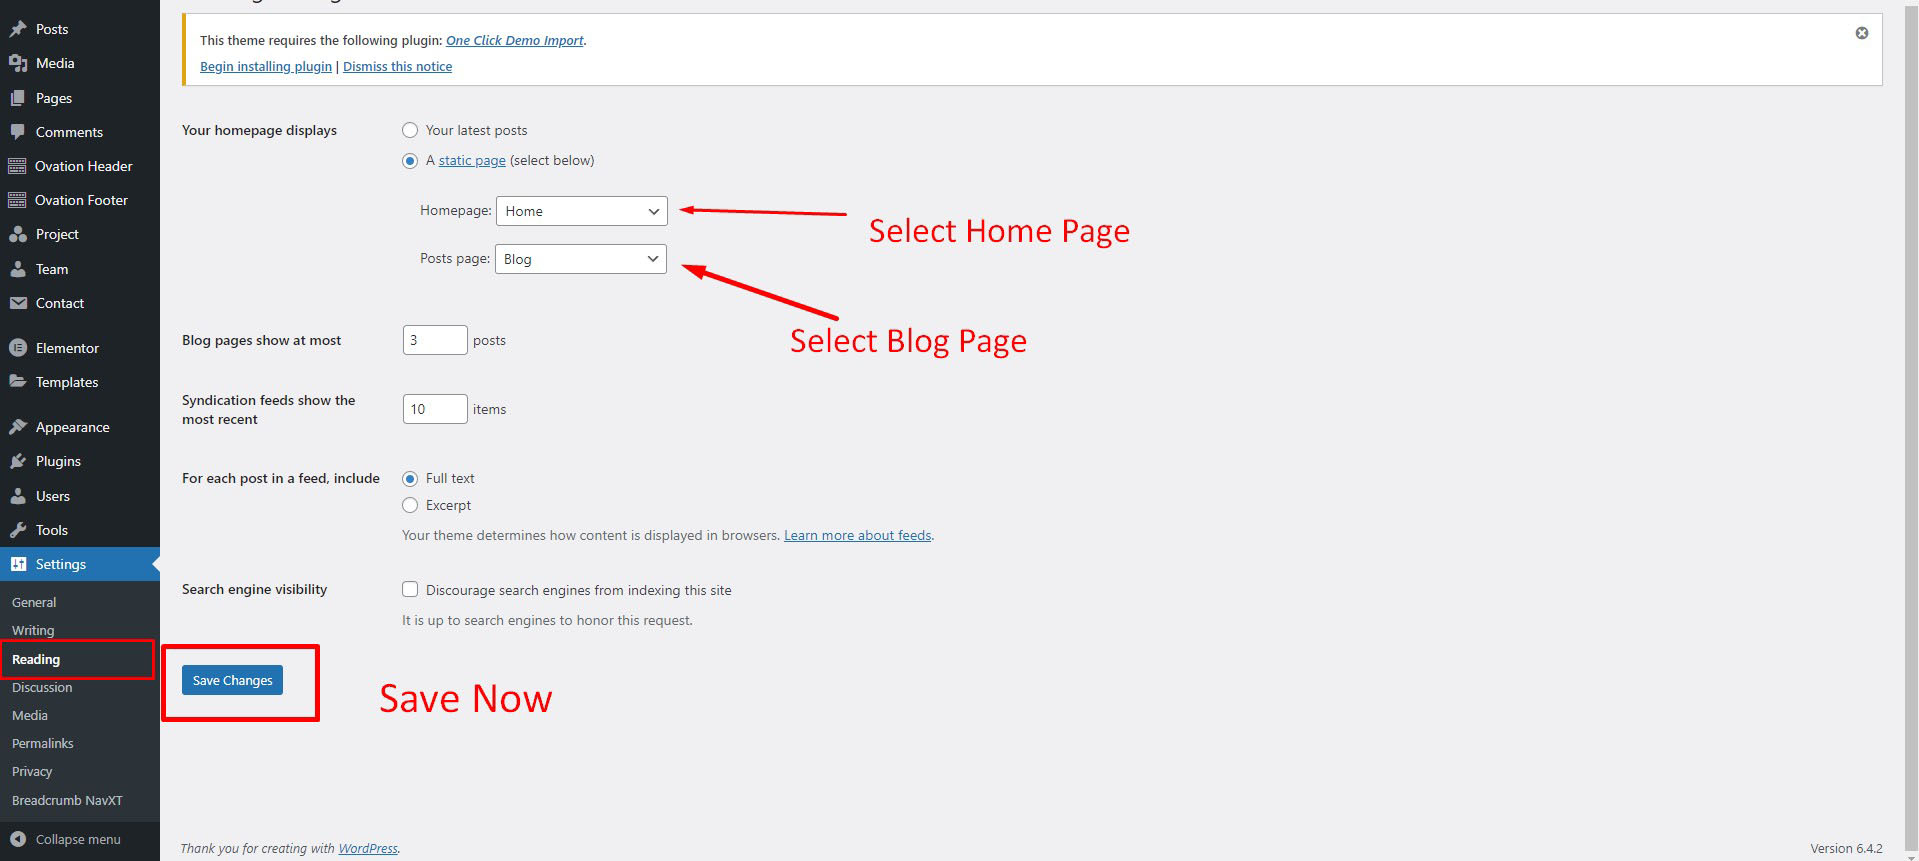Image resolution: width=1919 pixels, height=861 pixels.
Task: Click the Pages icon
Action: coord(18,98)
